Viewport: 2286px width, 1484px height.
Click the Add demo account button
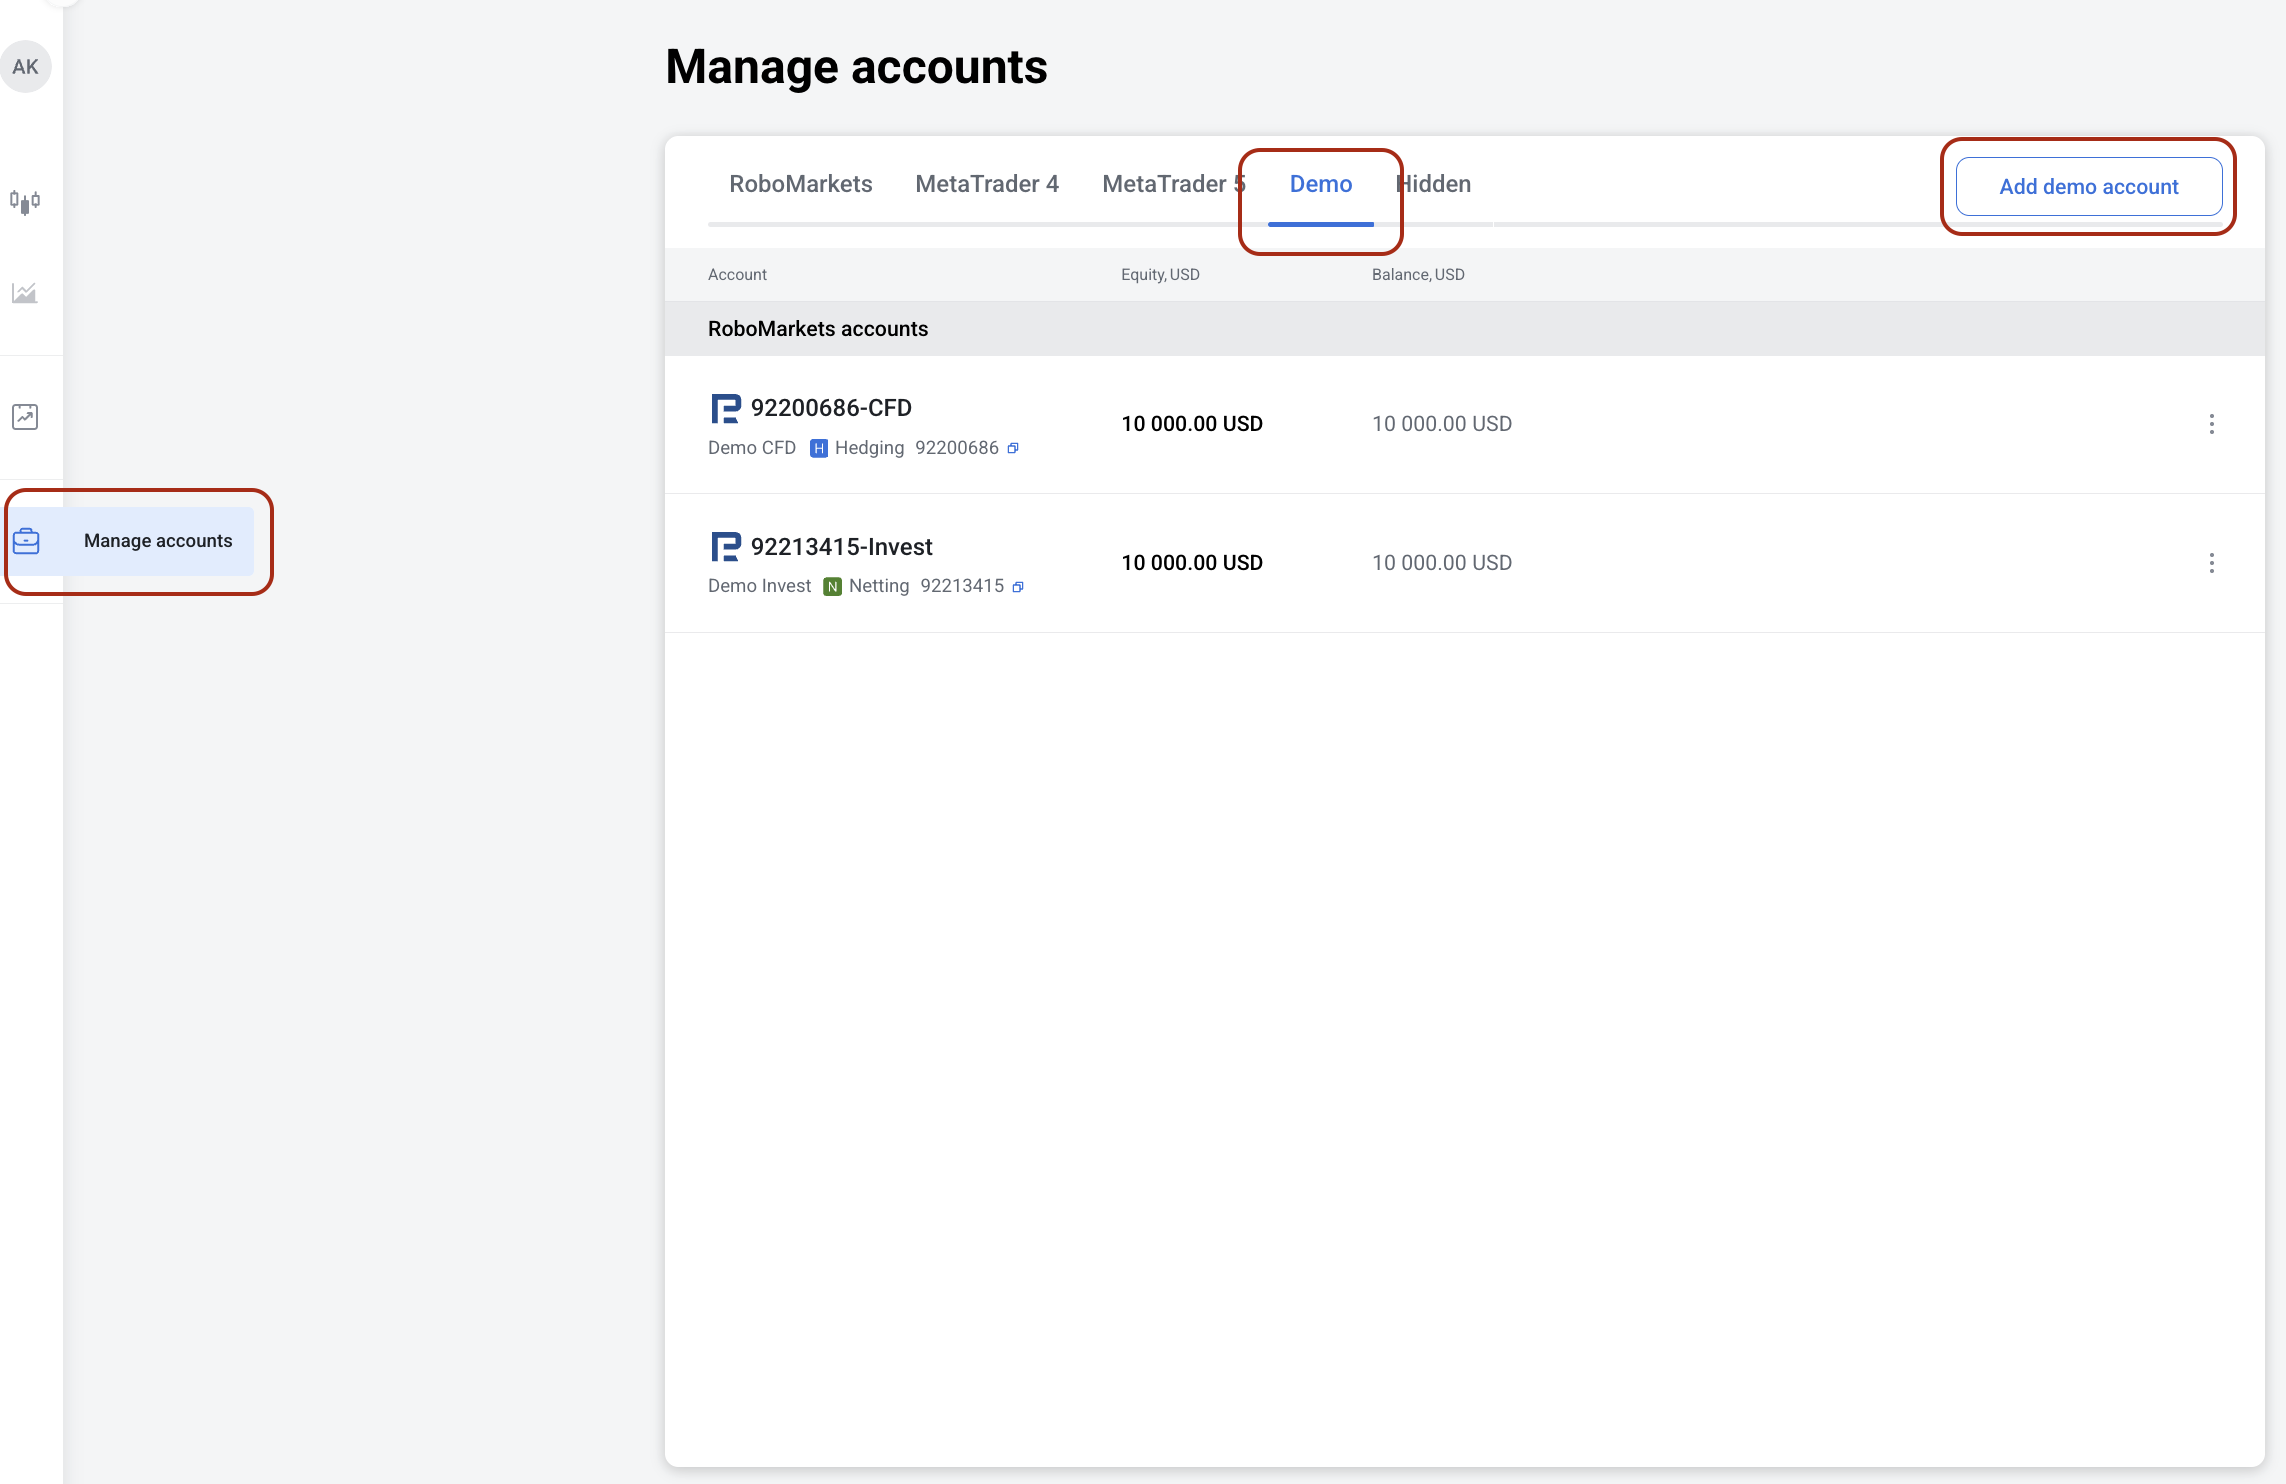point(2089,187)
